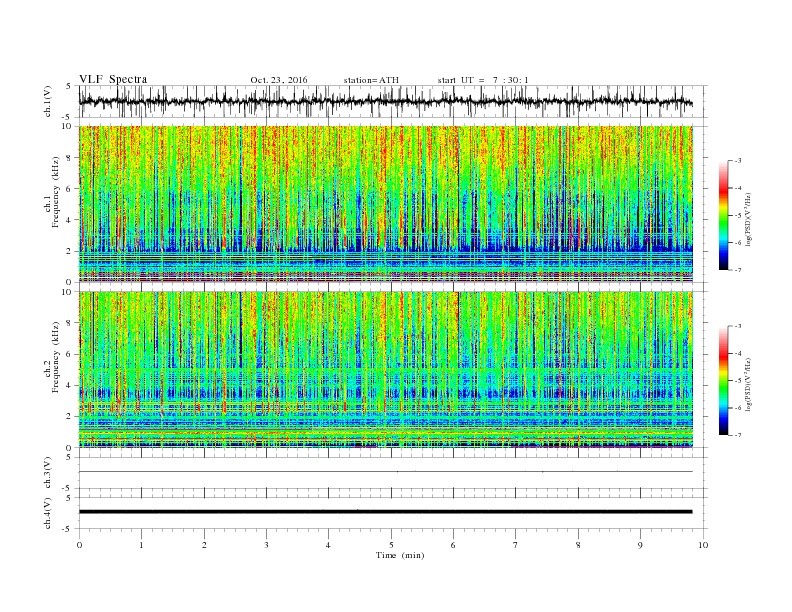This screenshot has height=612, width=792.
Task: Click the "Time (min)" x-axis label
Action: 400,555
